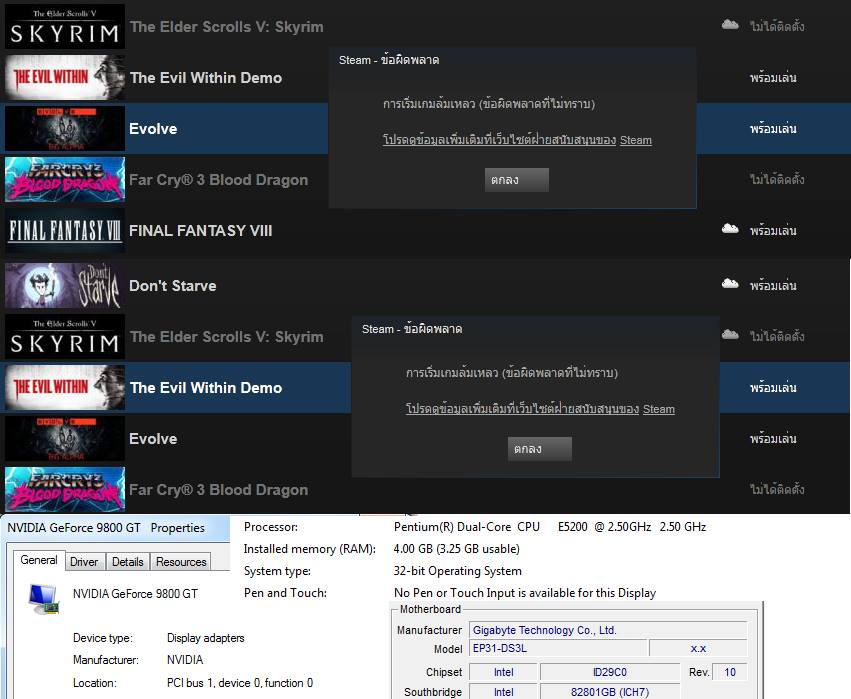Click motherboard Manufacturer field Gigabyte Technology
Screen dimensions: 851x699
[x=608, y=630]
